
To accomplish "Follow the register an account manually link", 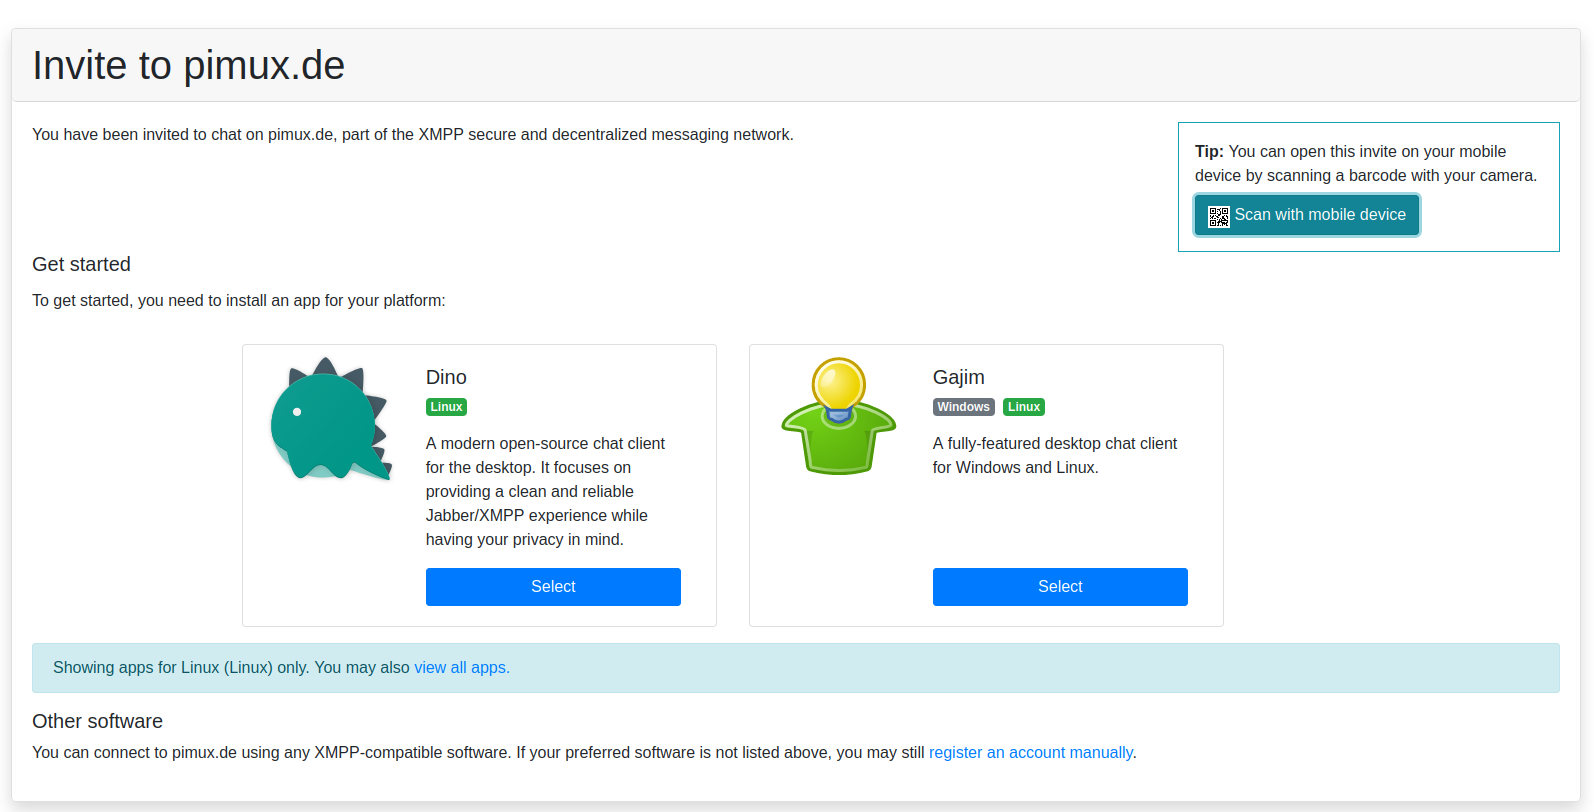I will [1030, 753].
